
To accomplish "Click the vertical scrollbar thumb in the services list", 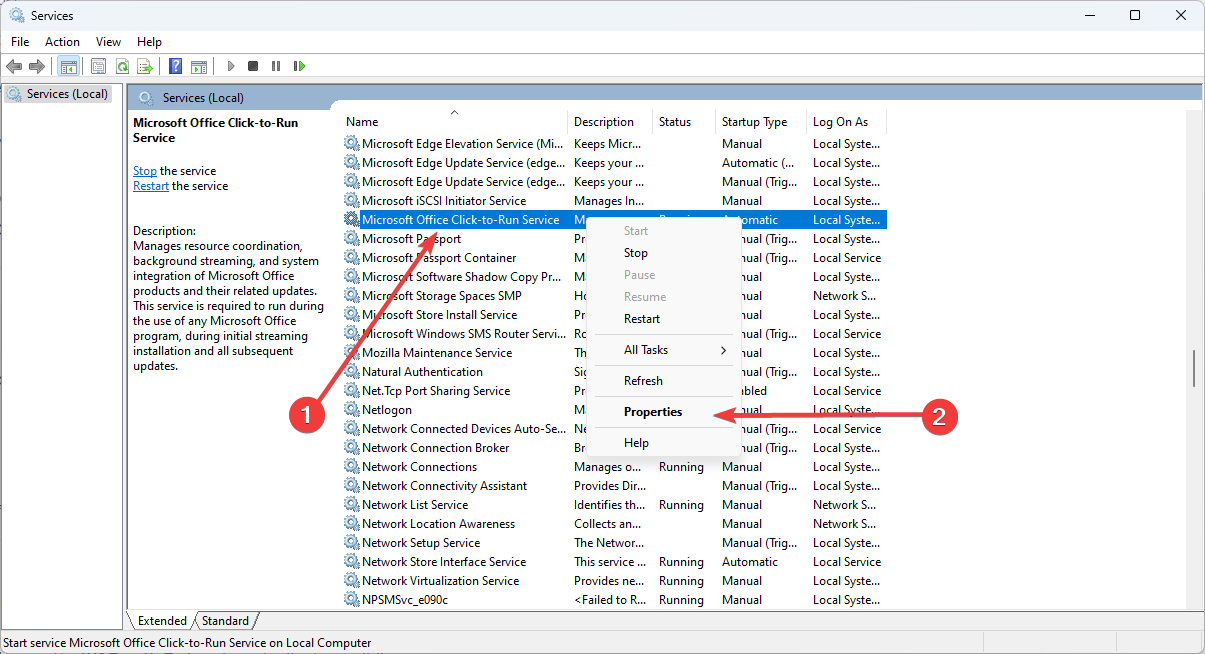I will pyautogui.click(x=1193, y=368).
